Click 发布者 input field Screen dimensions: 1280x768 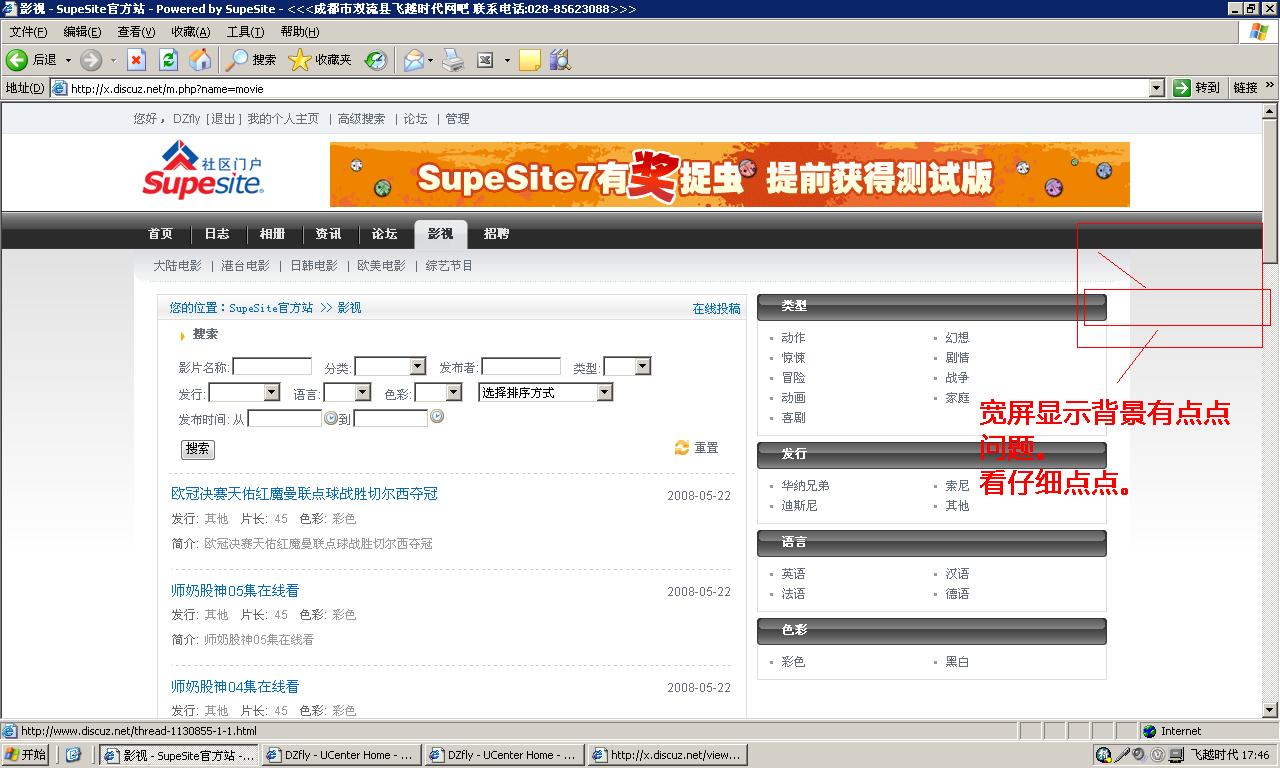coord(521,367)
